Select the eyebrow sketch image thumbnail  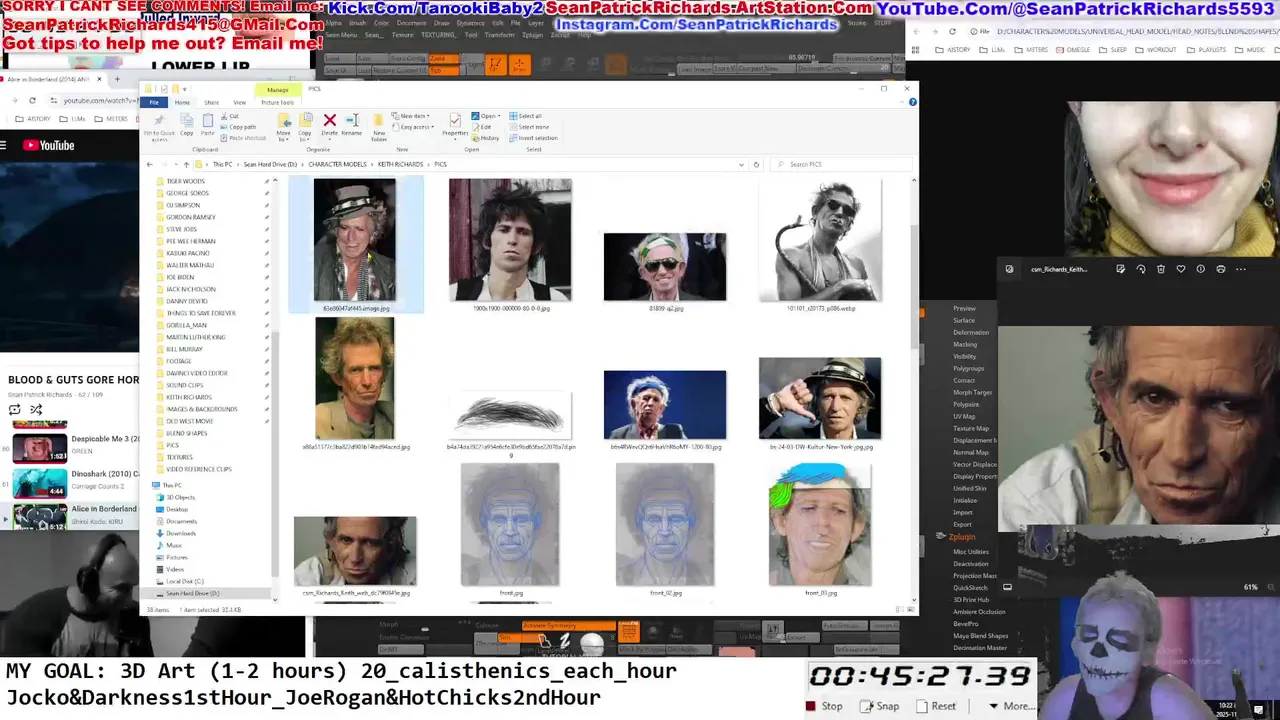click(x=510, y=413)
